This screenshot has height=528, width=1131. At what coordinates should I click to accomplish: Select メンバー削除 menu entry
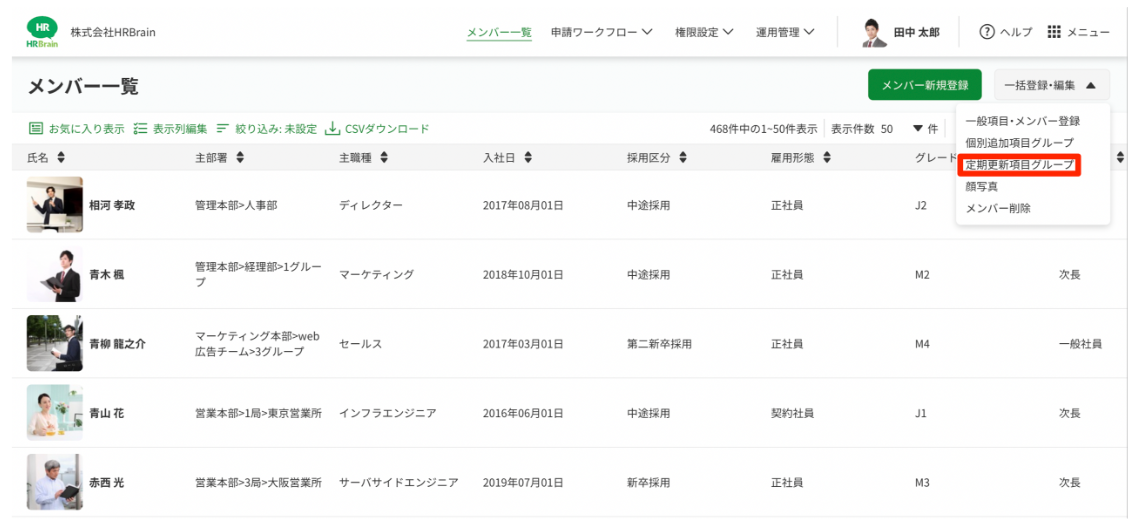tap(998, 208)
